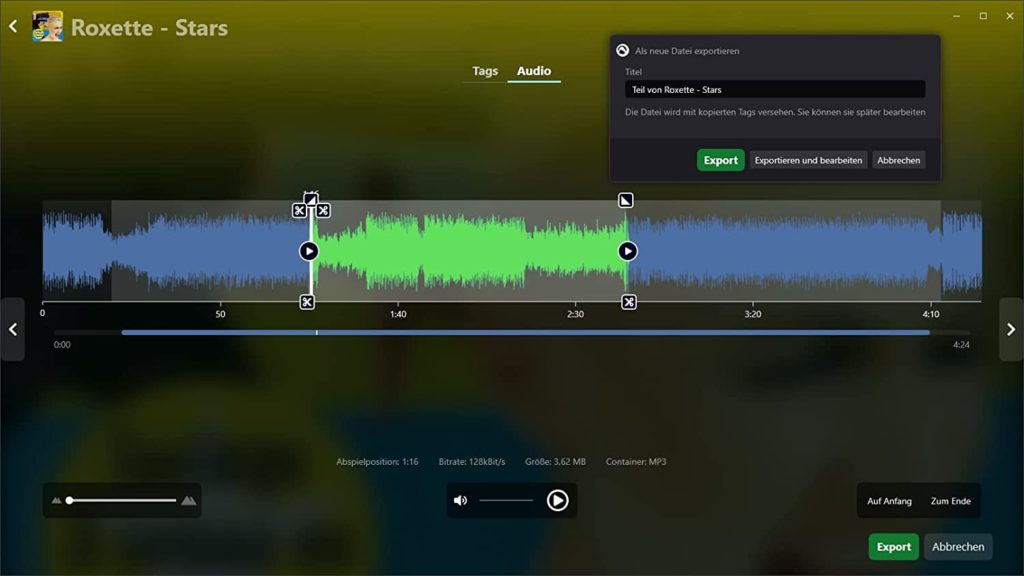Click the '4:24' total duration label
The width and height of the screenshot is (1024, 576).
[x=961, y=345]
